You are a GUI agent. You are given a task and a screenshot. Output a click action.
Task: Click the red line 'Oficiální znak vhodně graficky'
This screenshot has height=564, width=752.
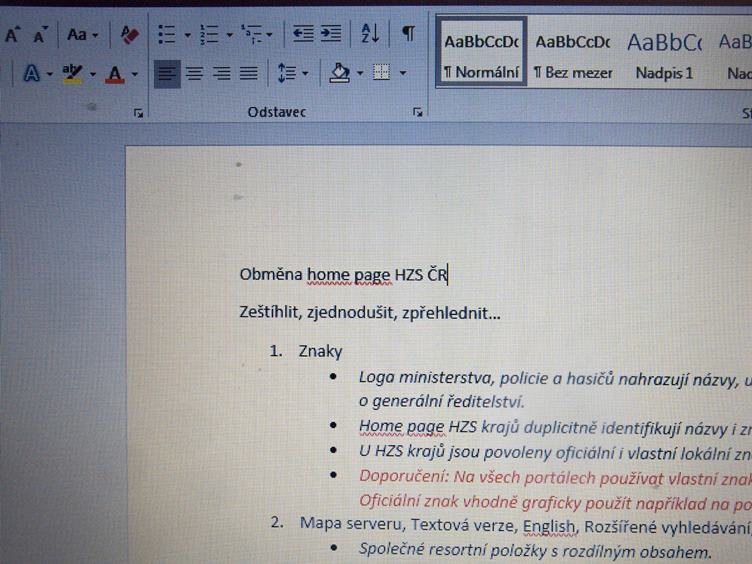[555, 502]
